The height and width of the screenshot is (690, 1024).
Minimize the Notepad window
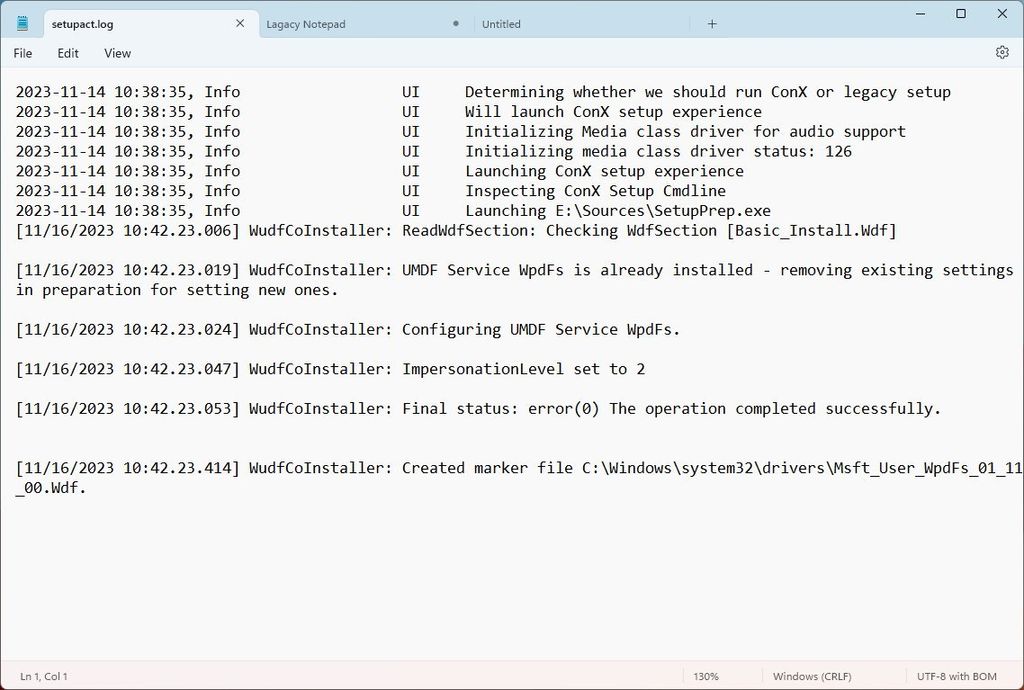pyautogui.click(x=919, y=14)
